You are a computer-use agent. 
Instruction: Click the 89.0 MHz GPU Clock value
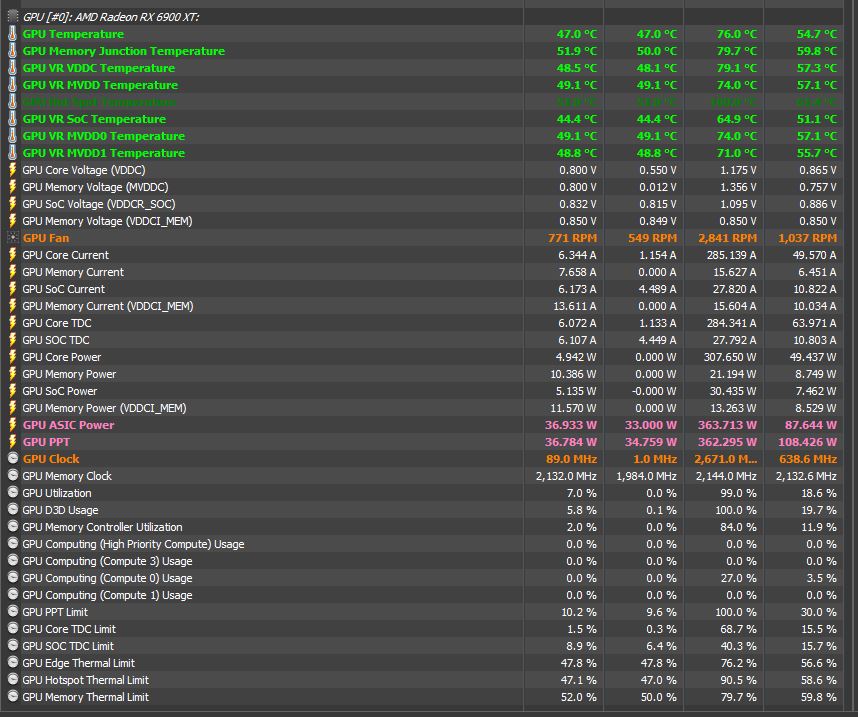tap(571, 459)
